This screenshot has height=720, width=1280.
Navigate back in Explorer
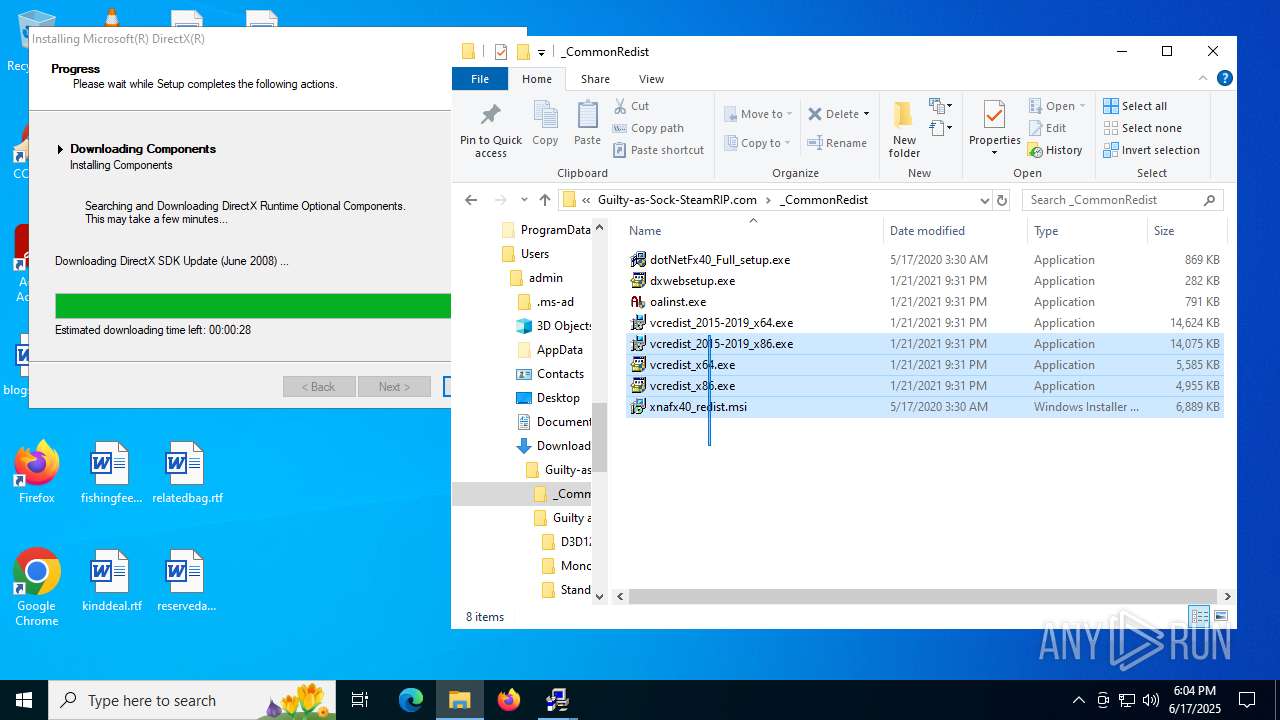point(471,200)
